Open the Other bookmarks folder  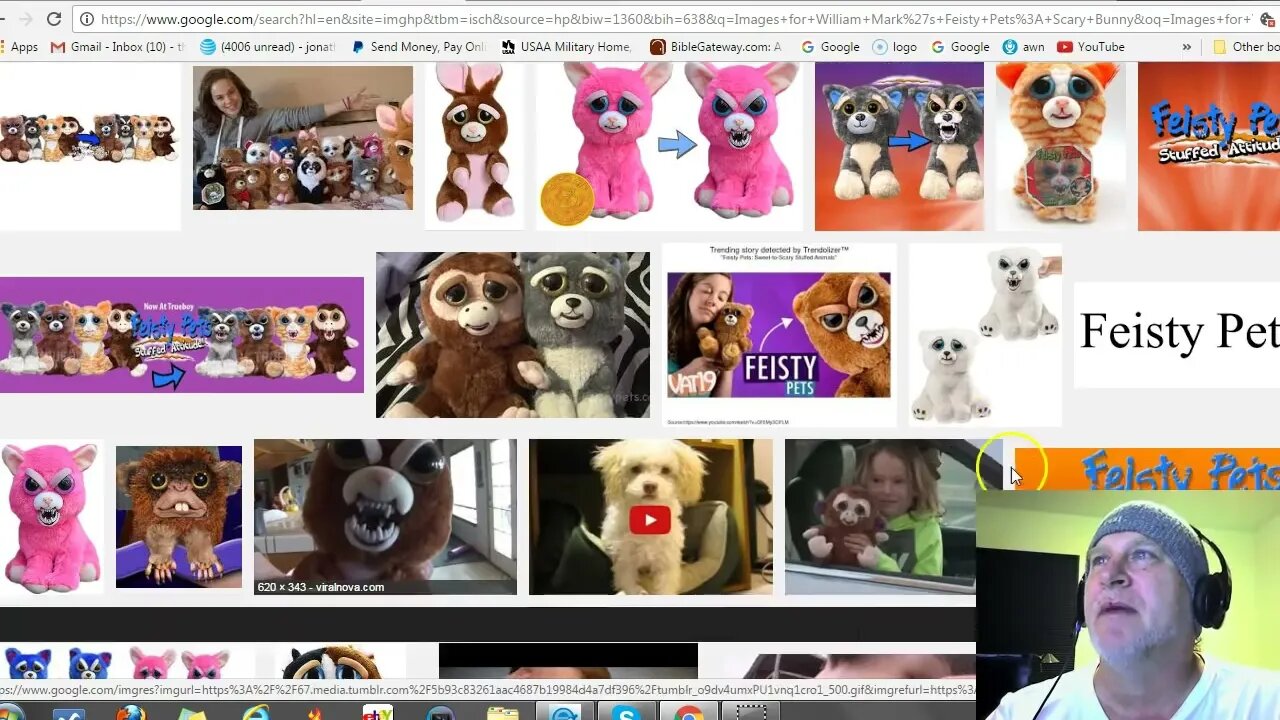pyautogui.click(x=1245, y=47)
